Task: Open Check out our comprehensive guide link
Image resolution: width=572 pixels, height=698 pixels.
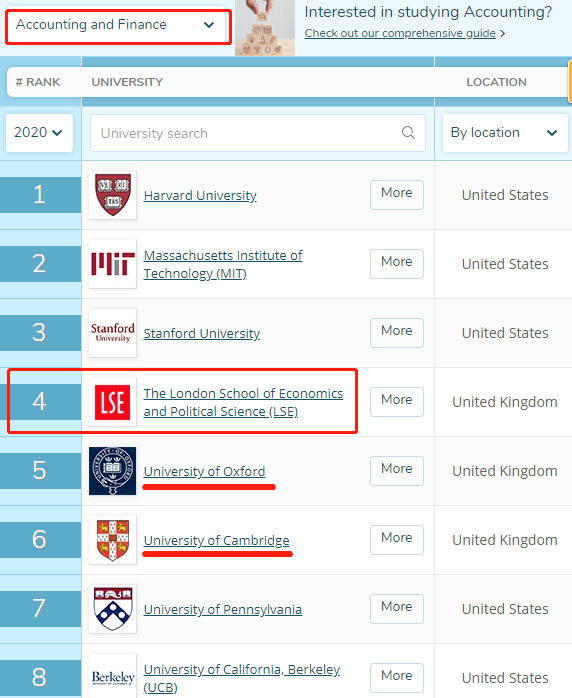Action: (400, 33)
